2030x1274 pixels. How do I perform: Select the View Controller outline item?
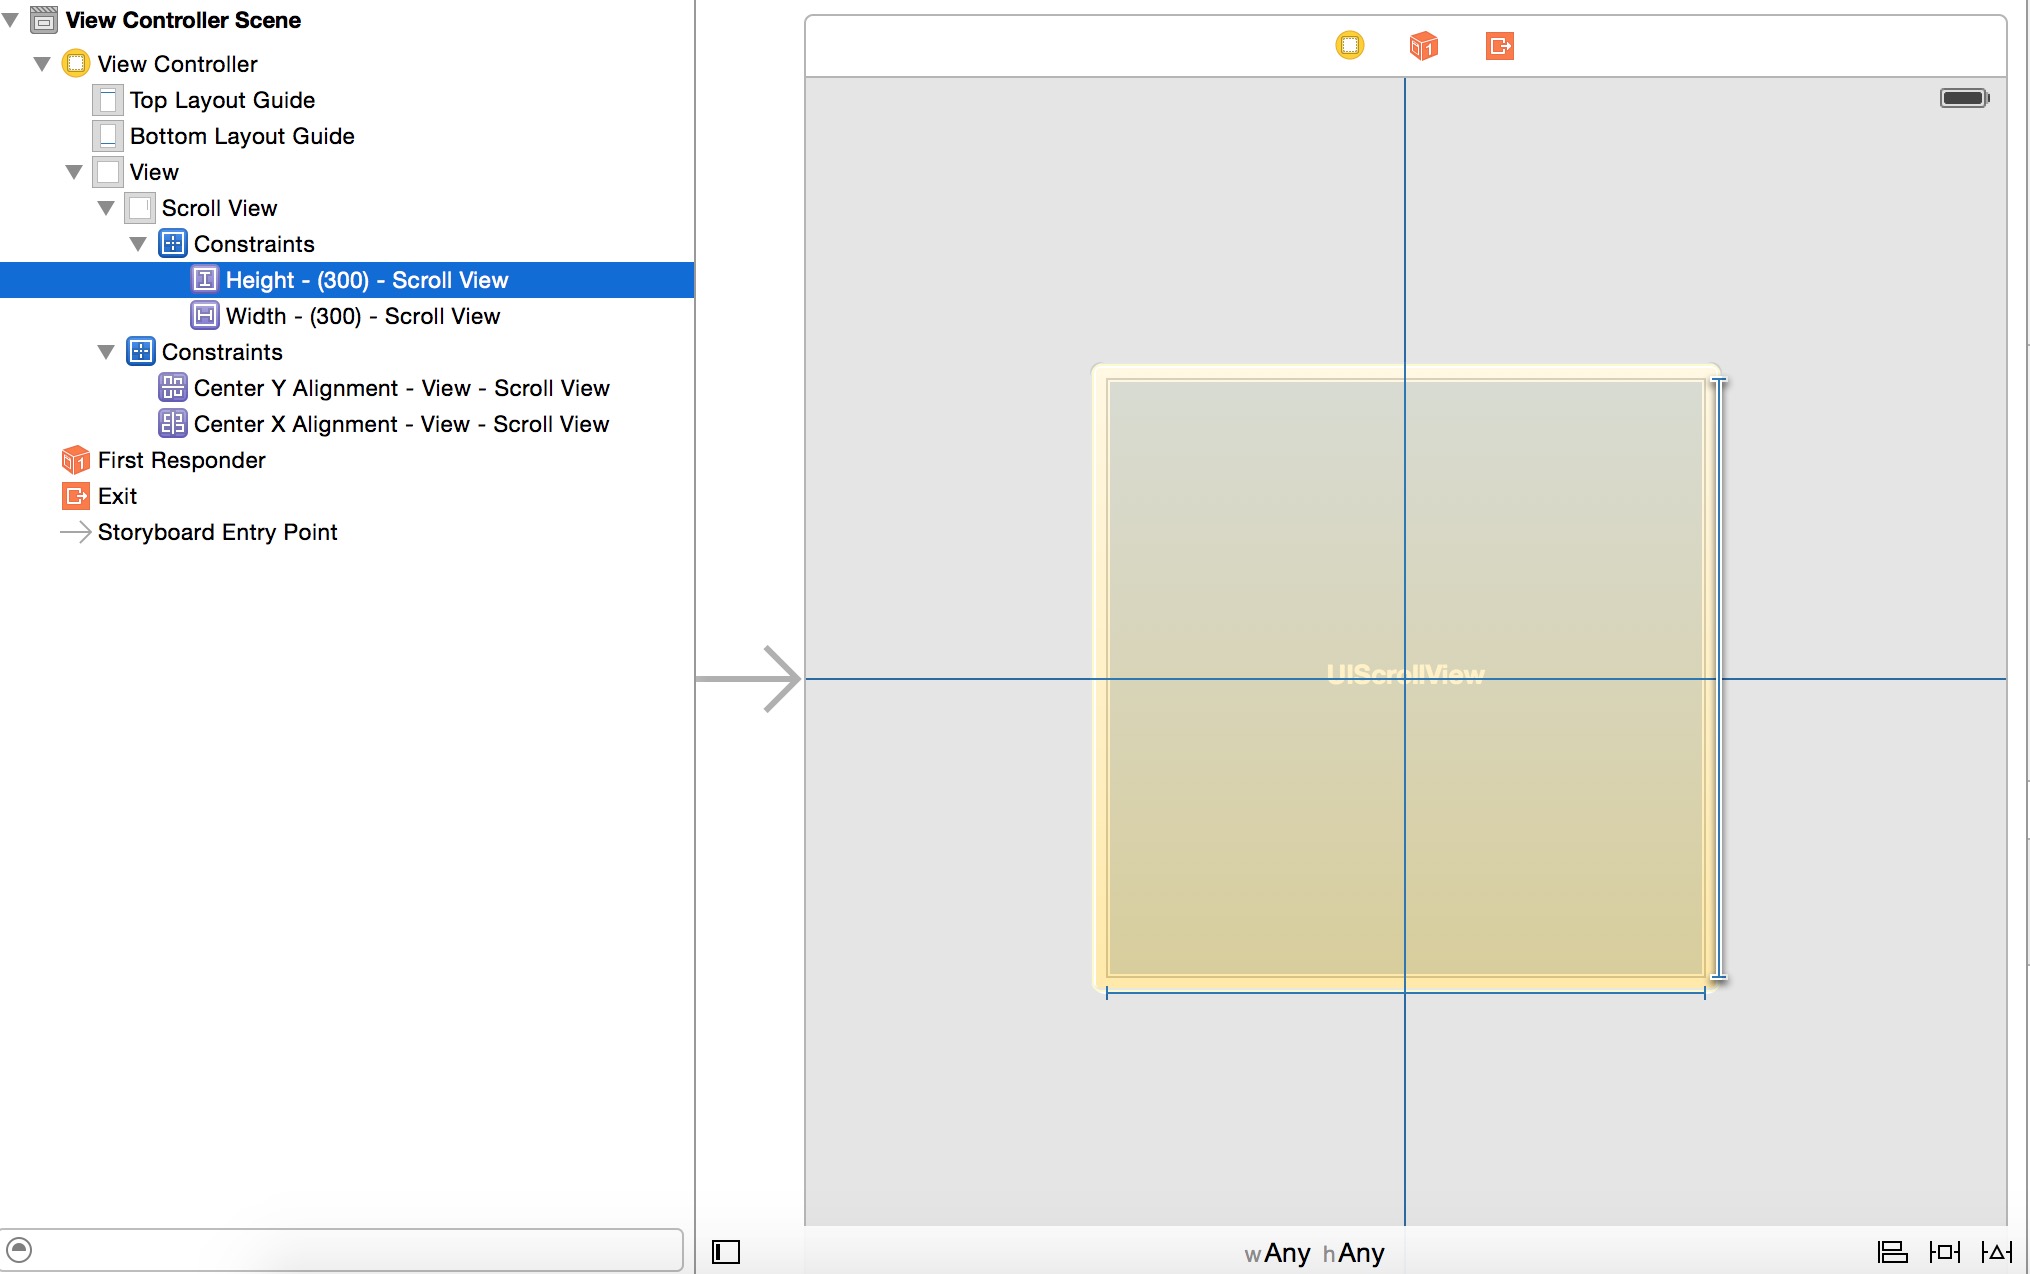347,64
